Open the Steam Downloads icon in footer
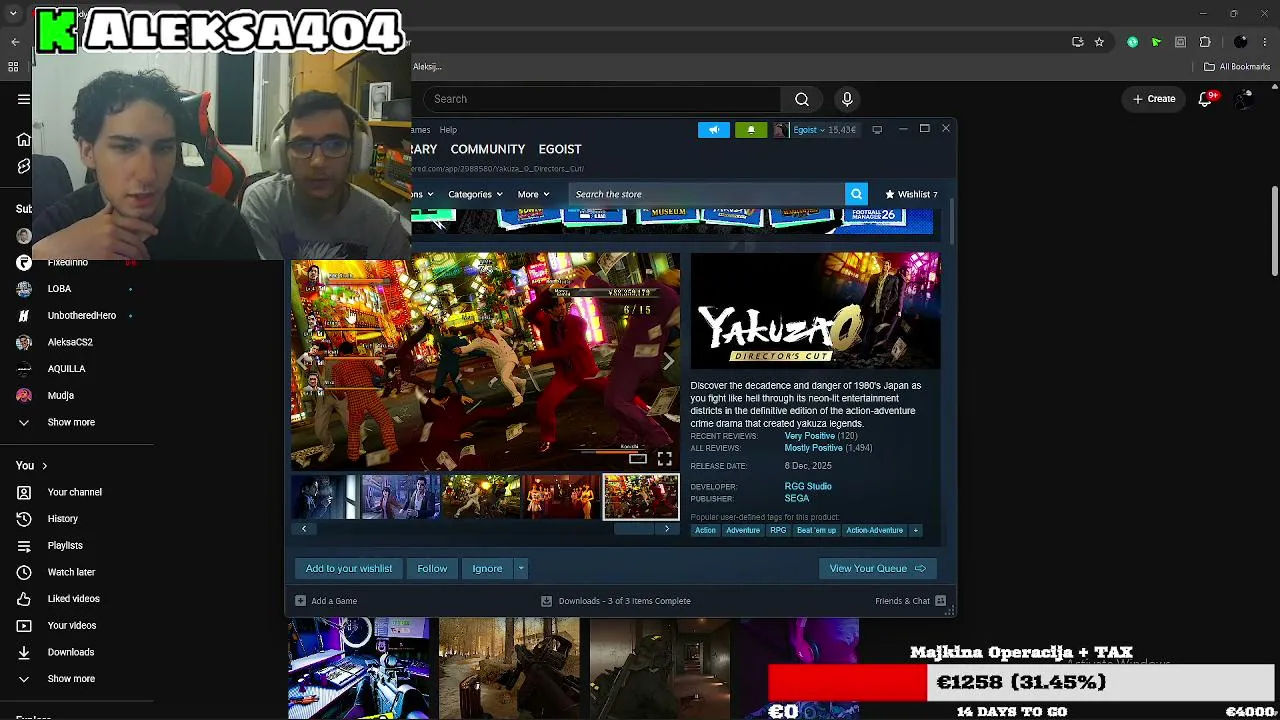This screenshot has height=720, width=1280. (546, 601)
